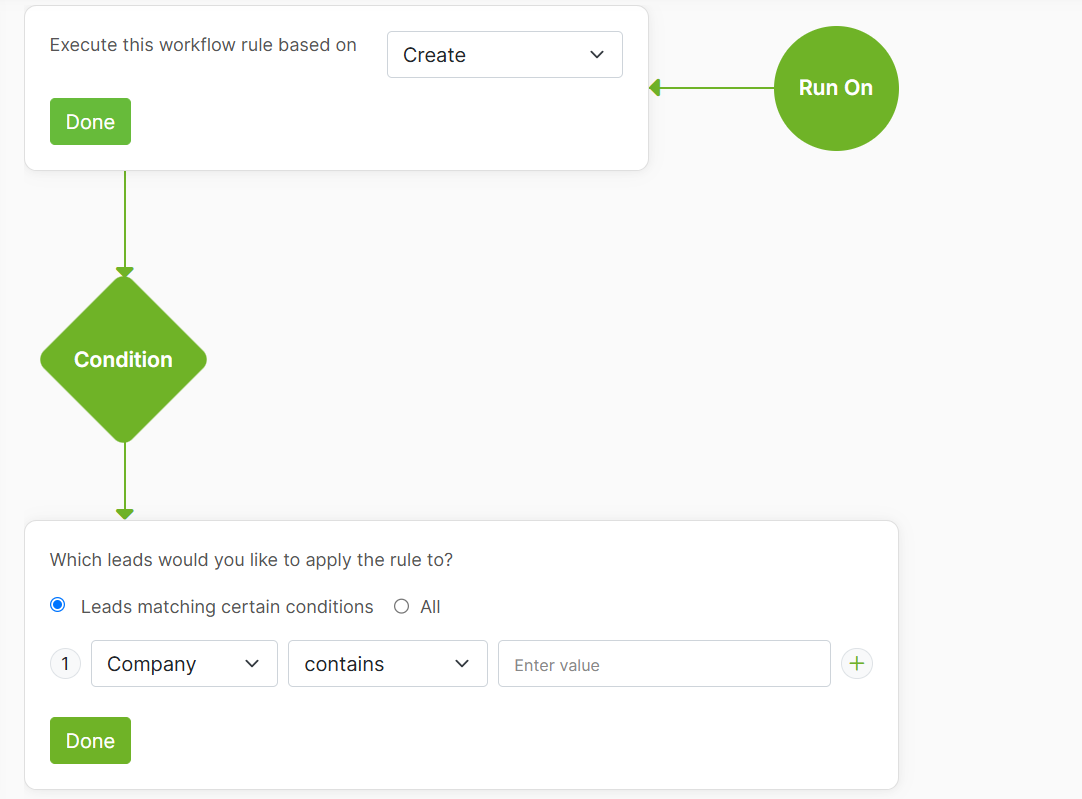
Task: Click the Execute this workflow rule text
Action: click(x=203, y=45)
